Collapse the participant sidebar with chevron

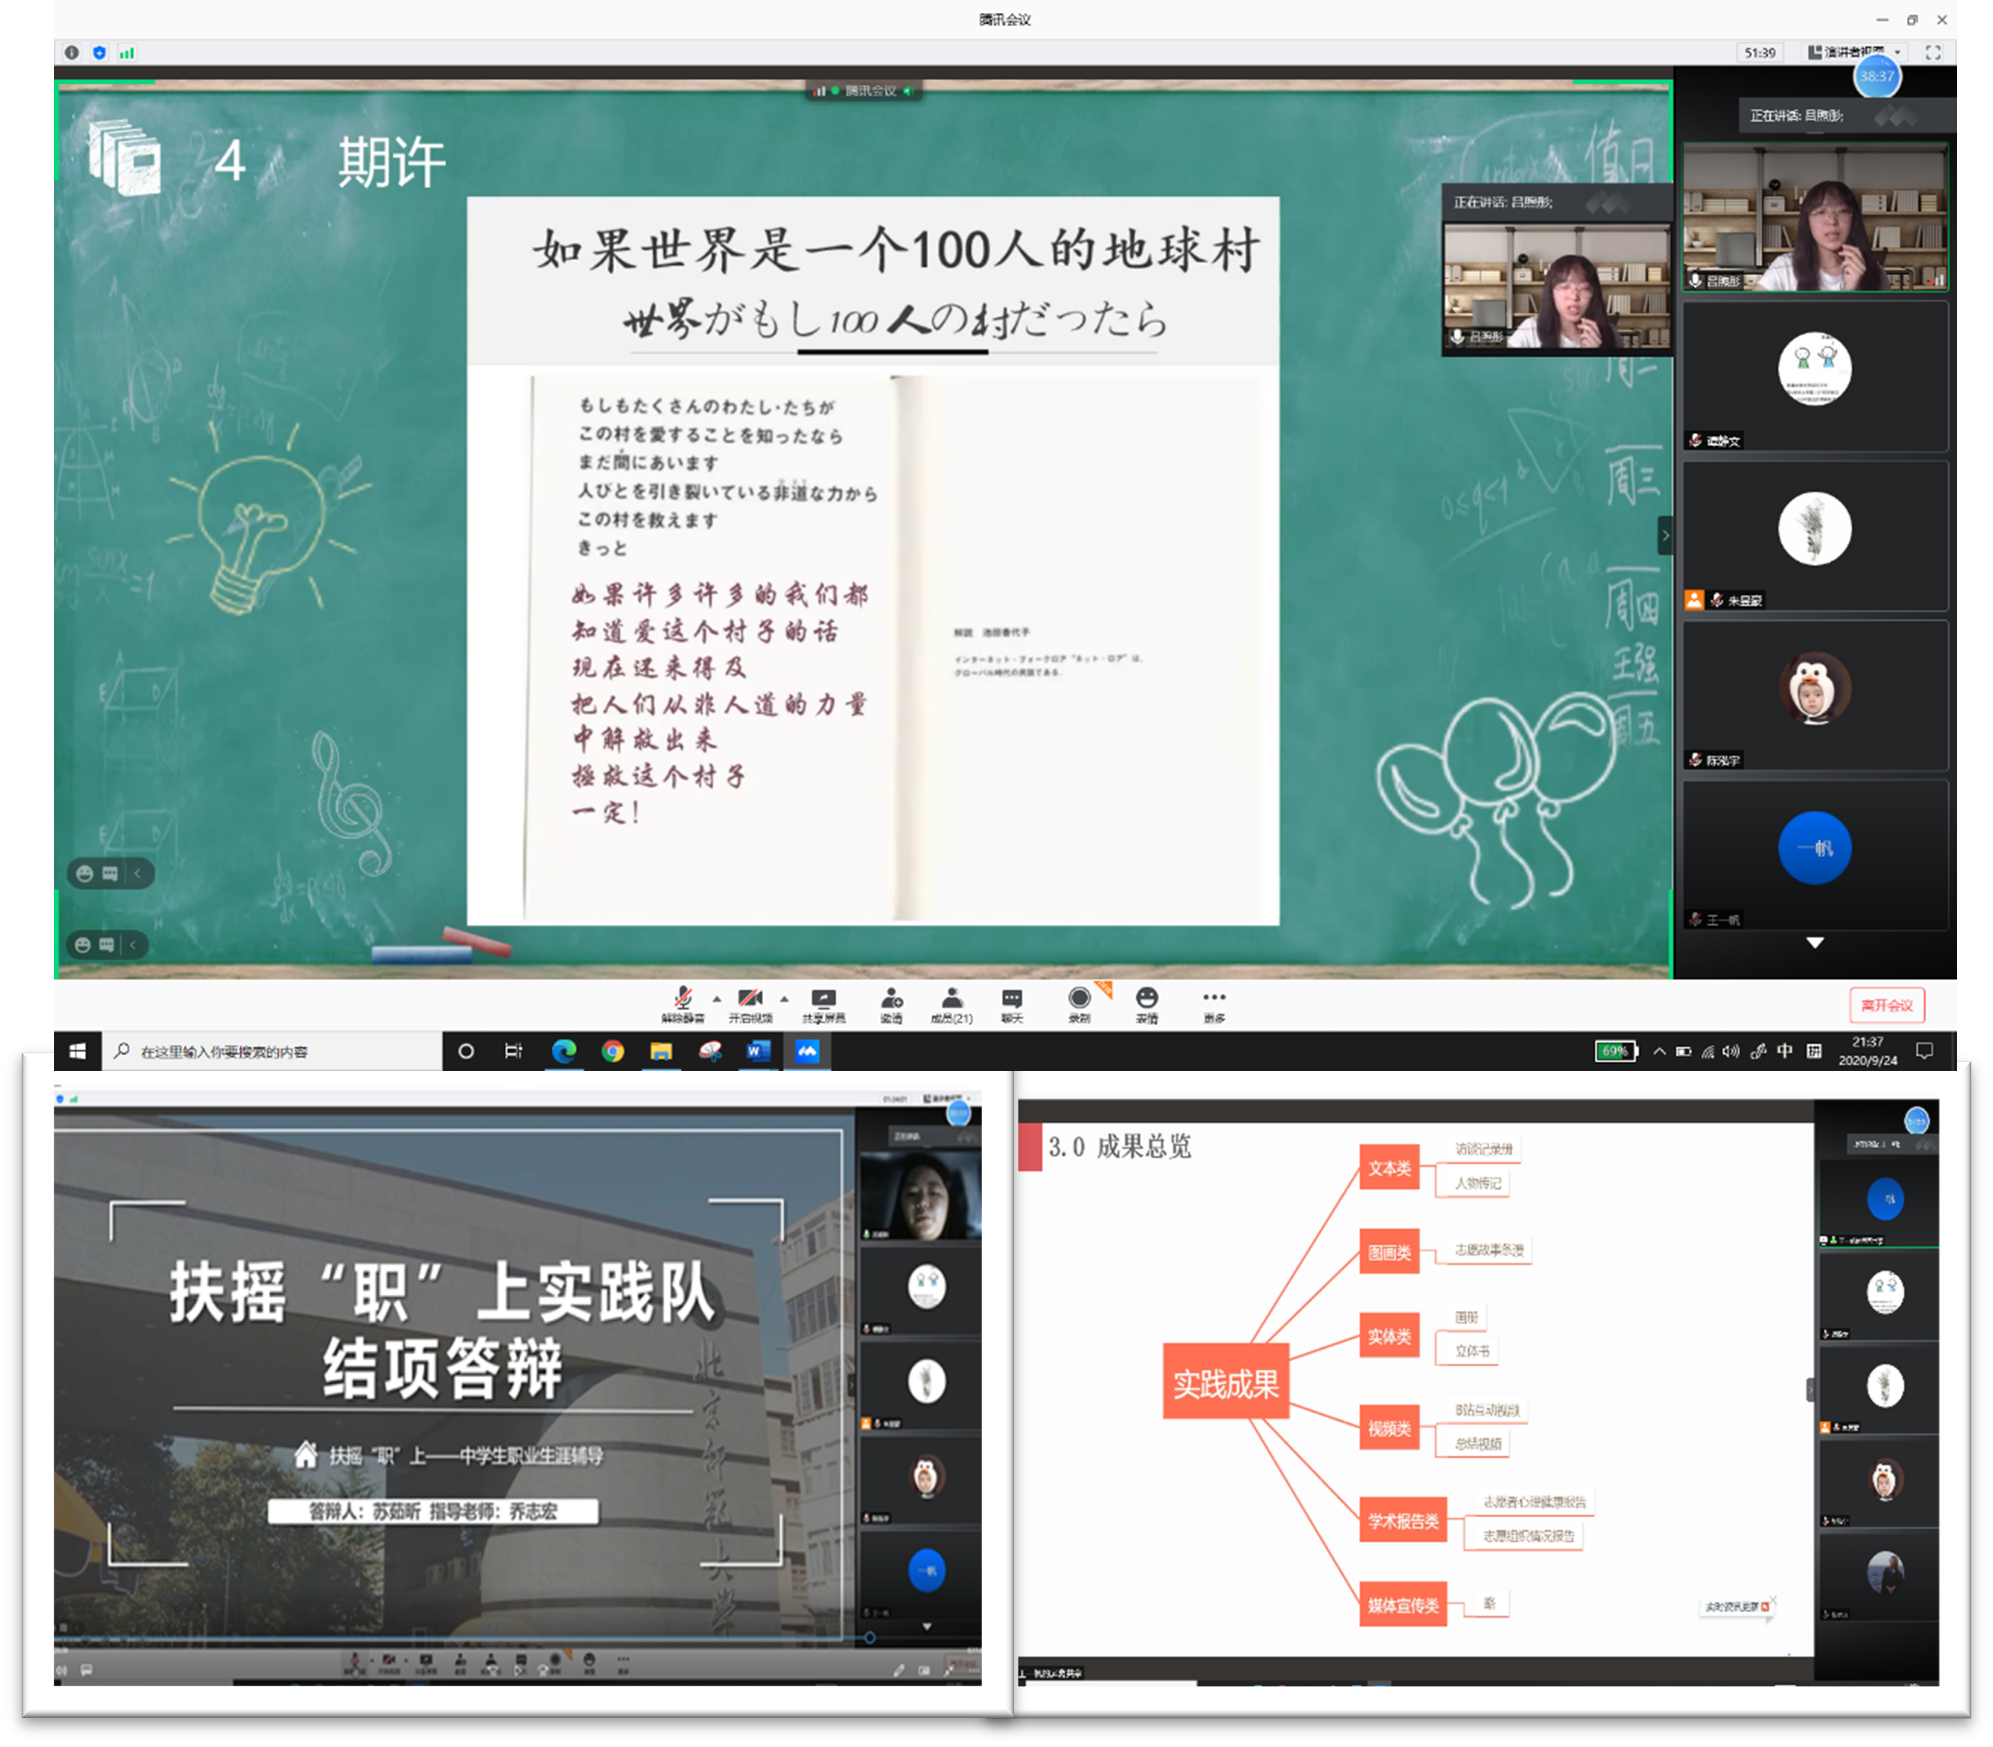pos(1665,536)
